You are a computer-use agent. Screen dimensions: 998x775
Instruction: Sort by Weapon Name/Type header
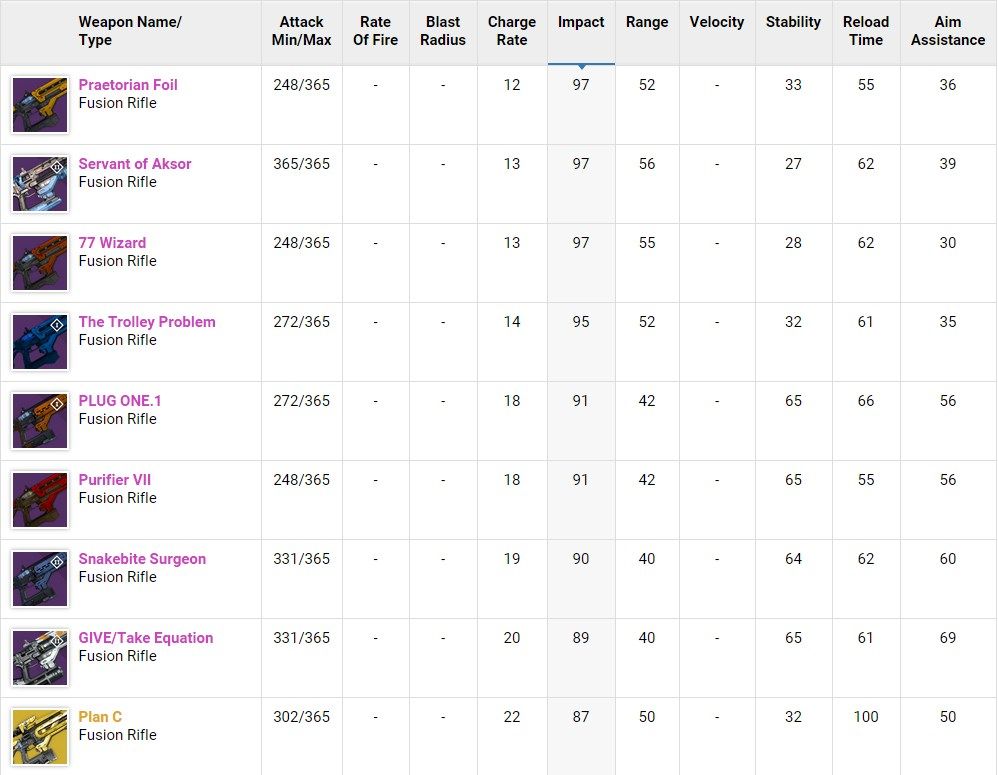click(x=130, y=31)
